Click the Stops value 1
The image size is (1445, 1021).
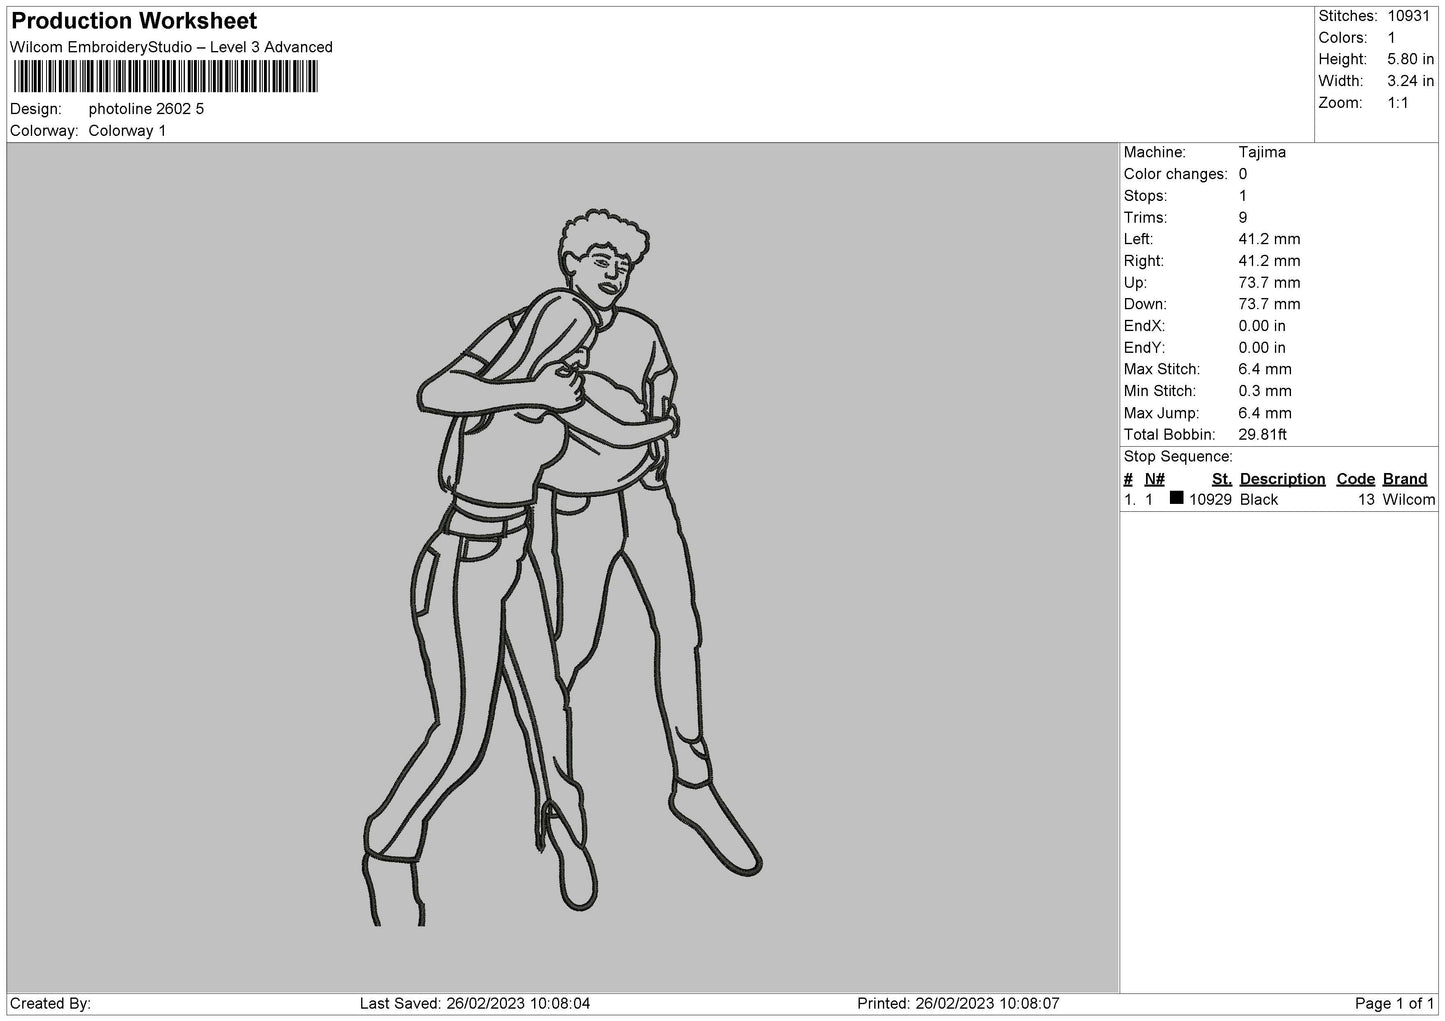[x=1243, y=196]
